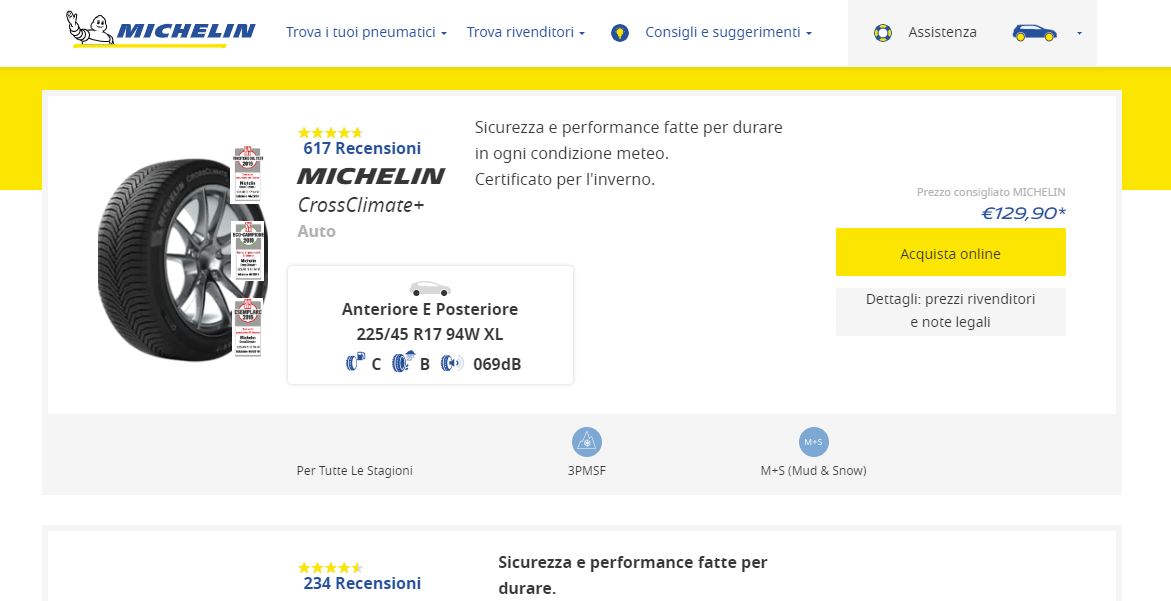
Task: Click the 3PMSF snowflake mountain icon
Action: (x=587, y=442)
